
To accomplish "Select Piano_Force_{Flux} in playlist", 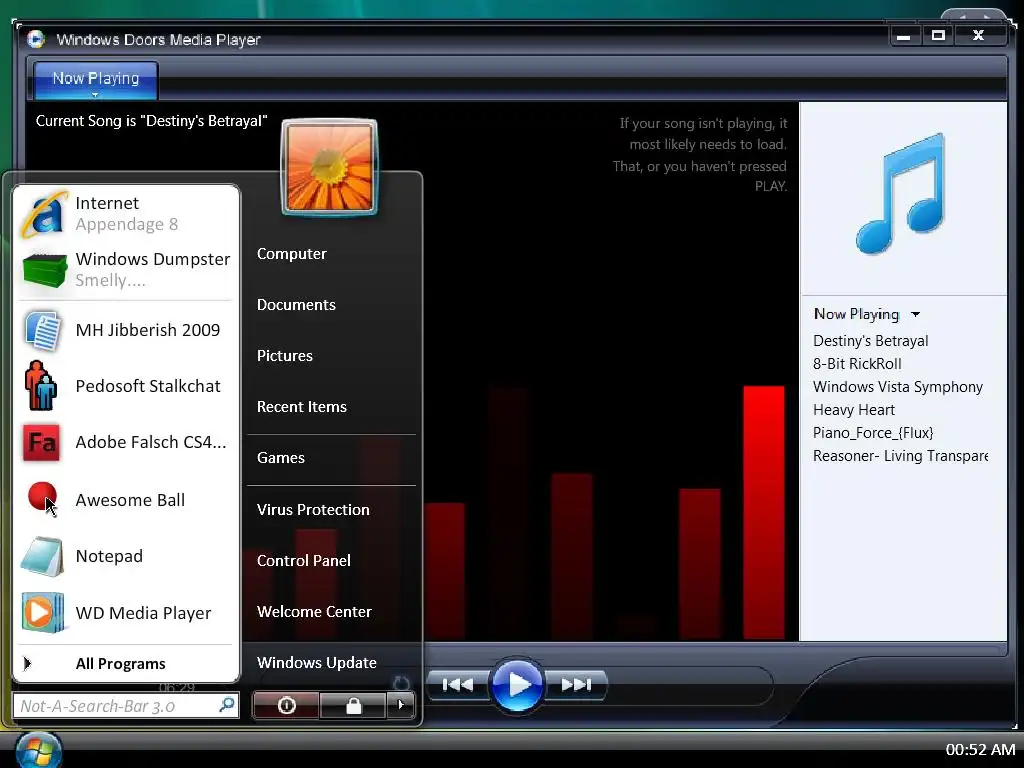I will click(x=872, y=432).
